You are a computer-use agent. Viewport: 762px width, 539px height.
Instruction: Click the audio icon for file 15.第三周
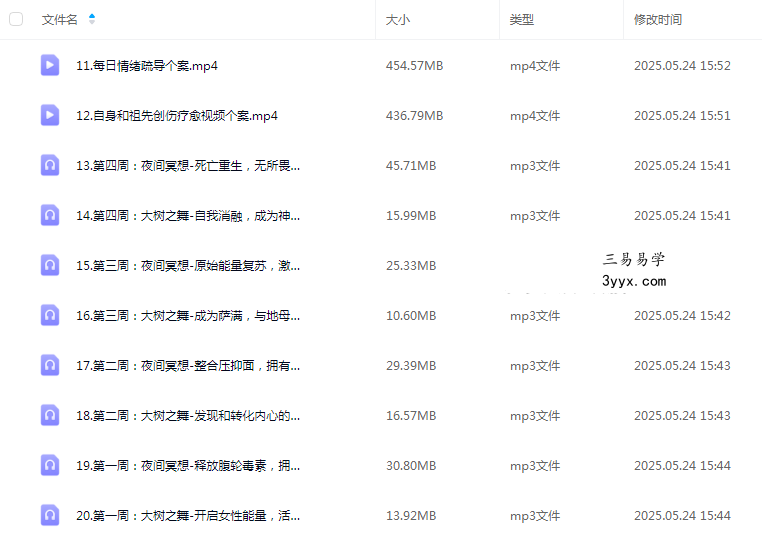[x=50, y=265]
